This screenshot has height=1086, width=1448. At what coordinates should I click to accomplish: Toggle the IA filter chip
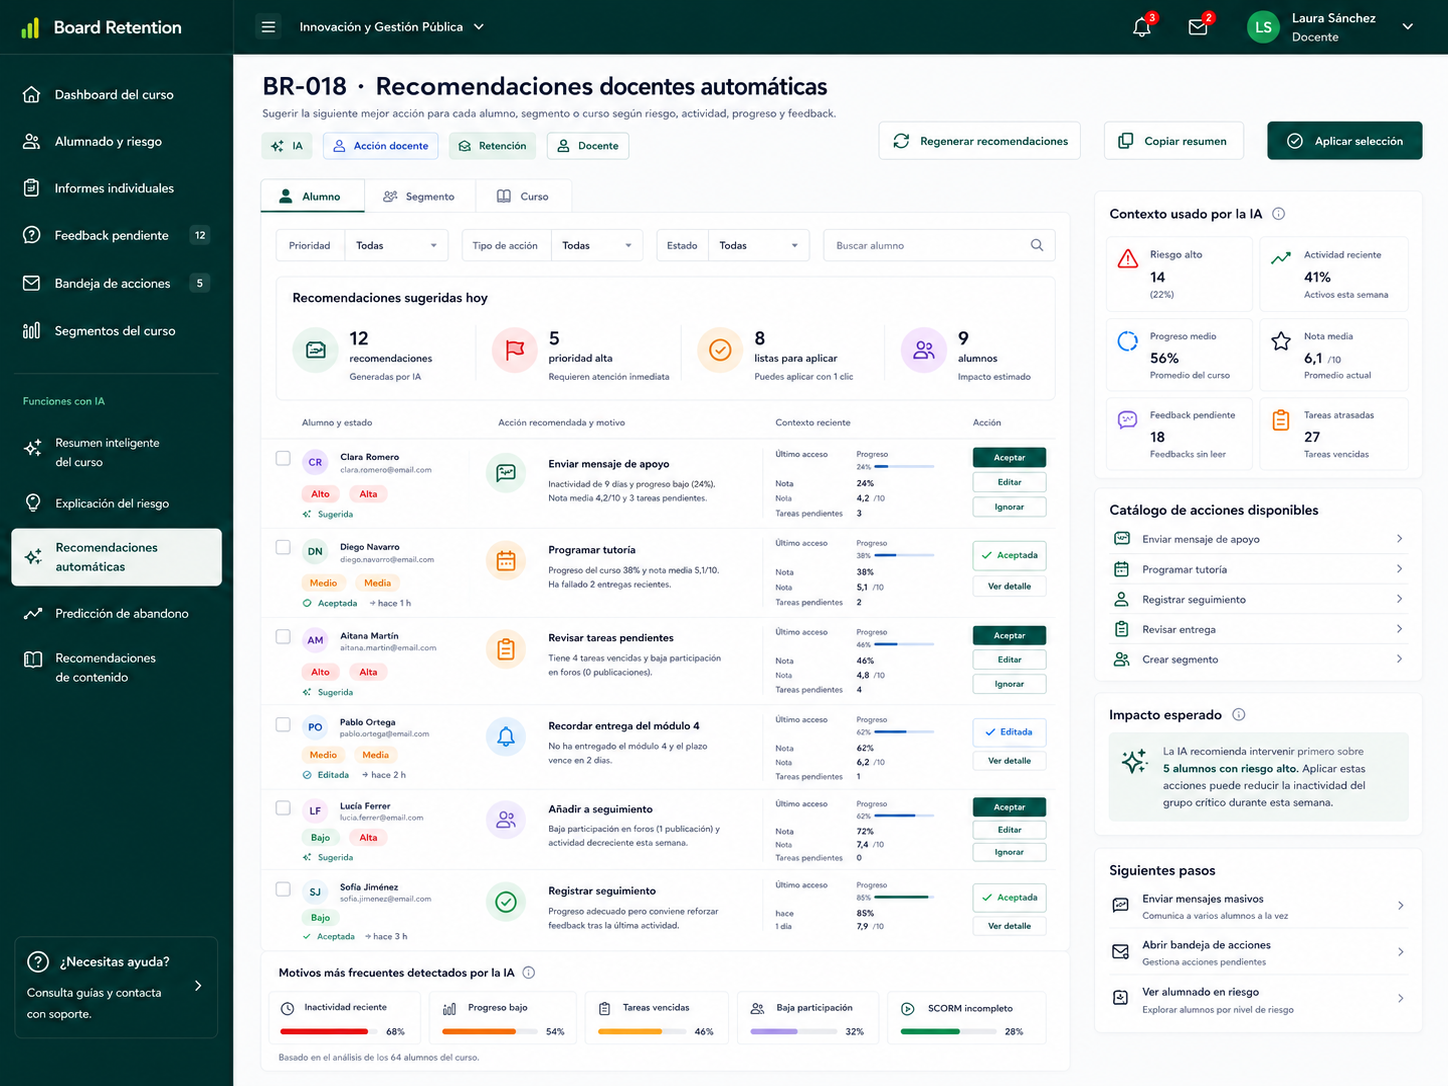click(x=287, y=146)
